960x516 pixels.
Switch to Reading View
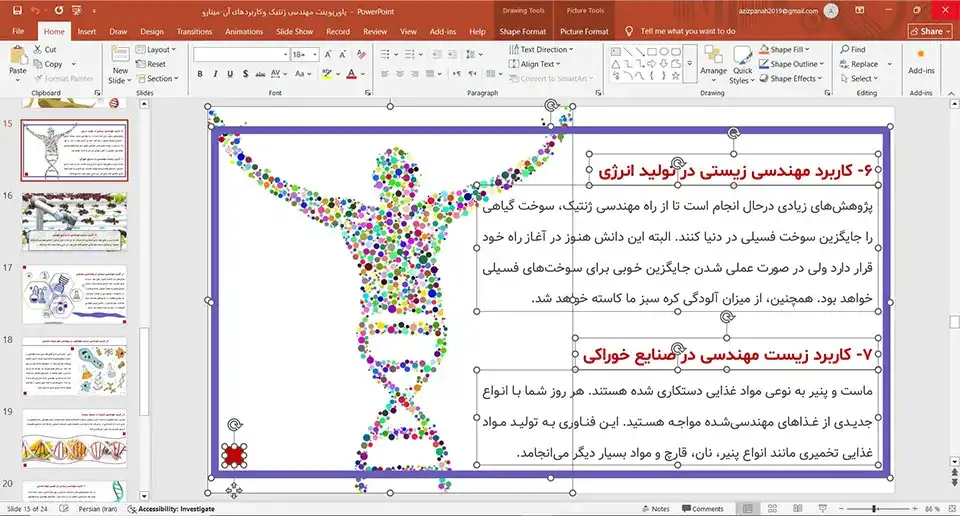(797, 509)
